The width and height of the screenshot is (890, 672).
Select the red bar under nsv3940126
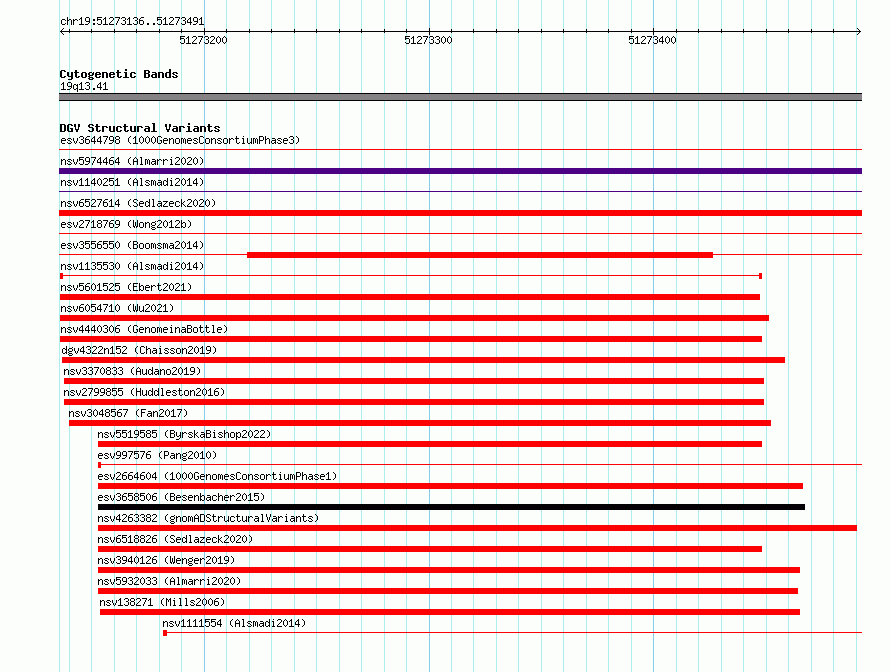tap(449, 570)
